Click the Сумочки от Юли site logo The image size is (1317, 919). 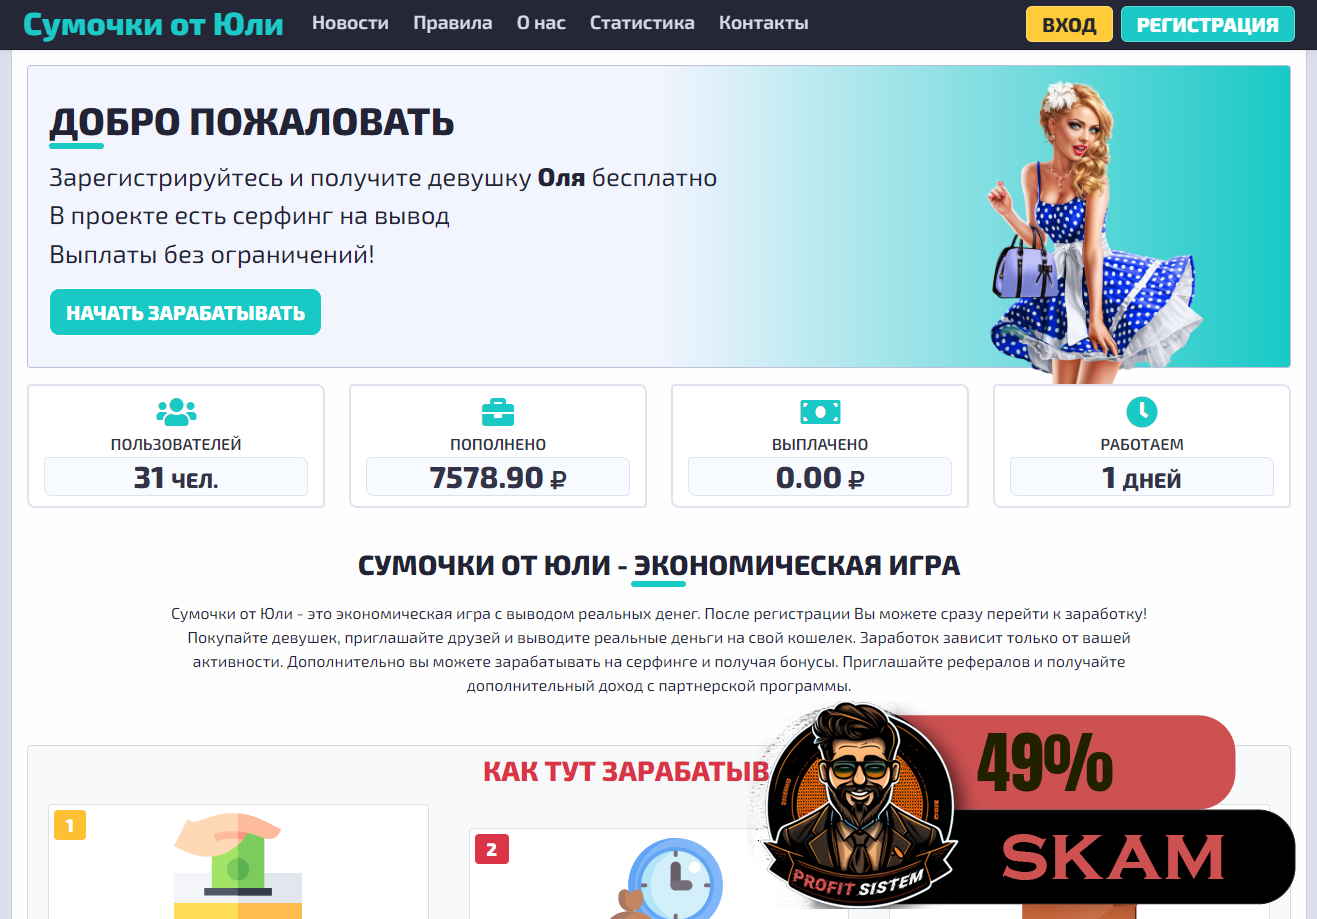tap(153, 24)
